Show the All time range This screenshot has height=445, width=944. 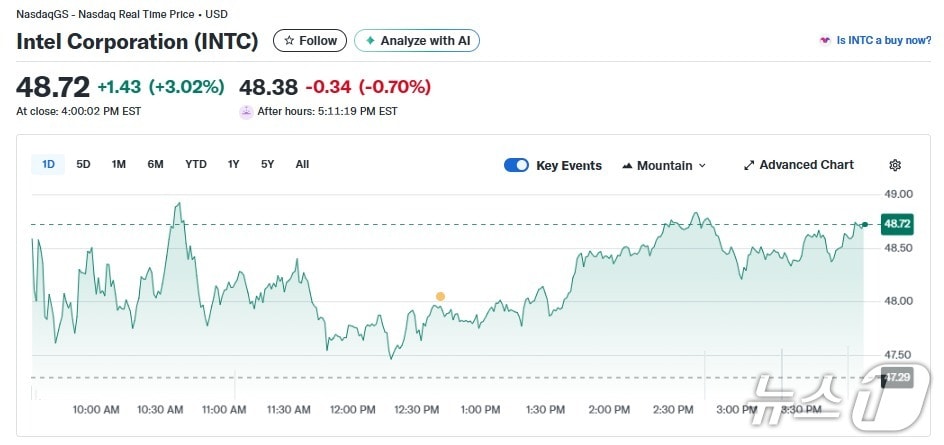(x=302, y=164)
